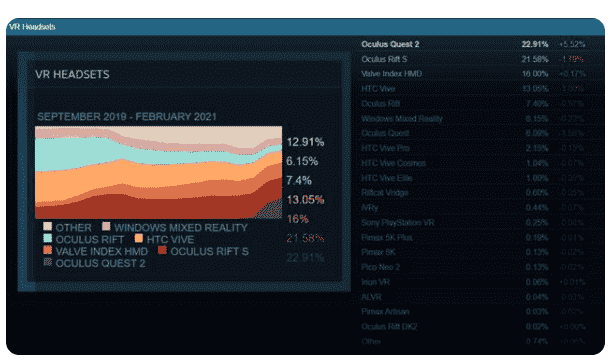This screenshot has height=363, width=612.
Task: Select the Oculus Rift DK2 list row name
Action: [x=389, y=326]
